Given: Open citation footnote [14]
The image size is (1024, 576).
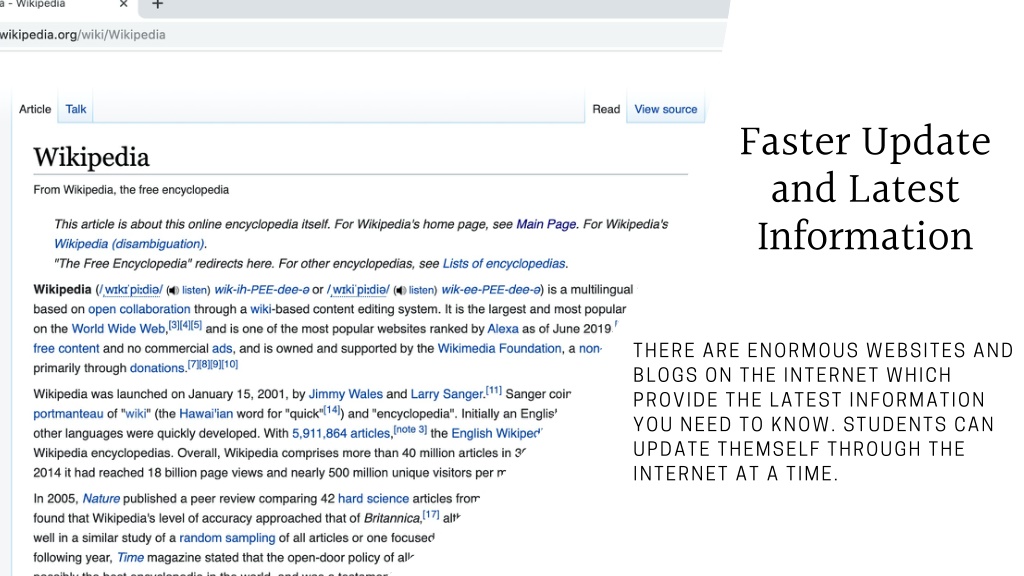Looking at the screenshot, I should (x=332, y=410).
